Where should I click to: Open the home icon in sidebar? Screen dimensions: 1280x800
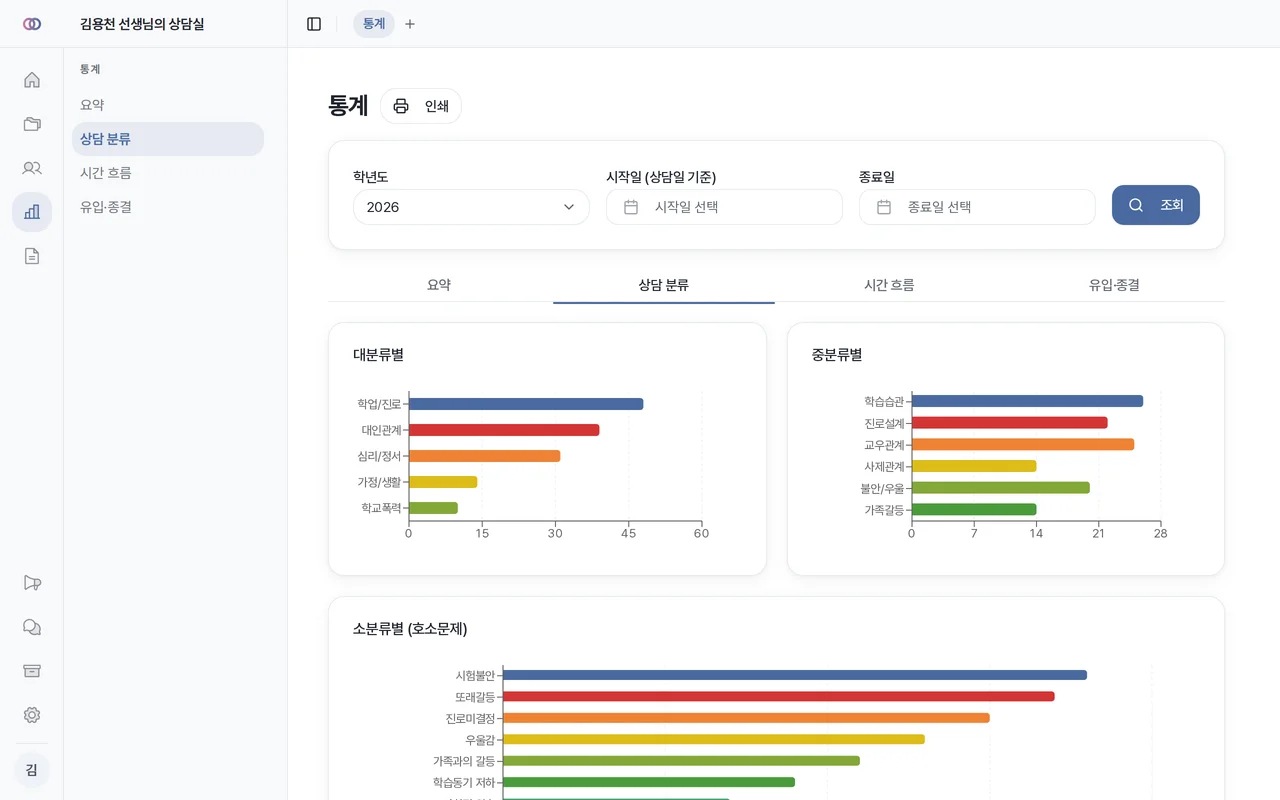(x=32, y=80)
